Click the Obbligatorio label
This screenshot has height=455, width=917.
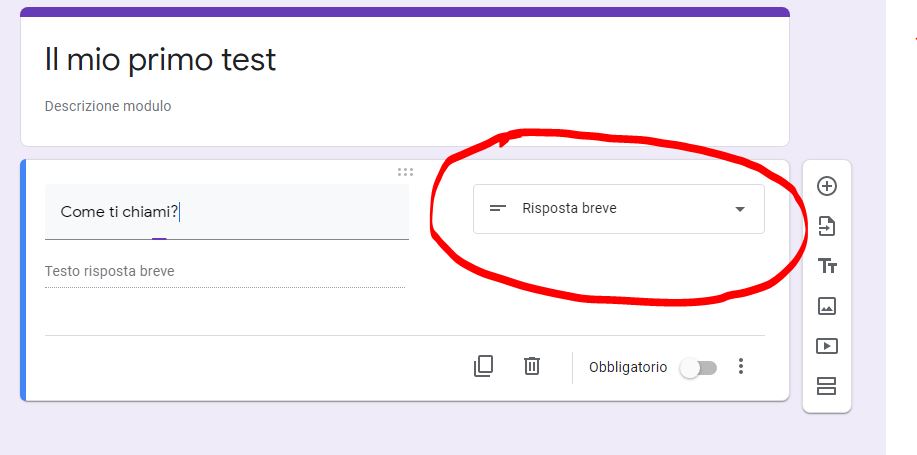[628, 367]
